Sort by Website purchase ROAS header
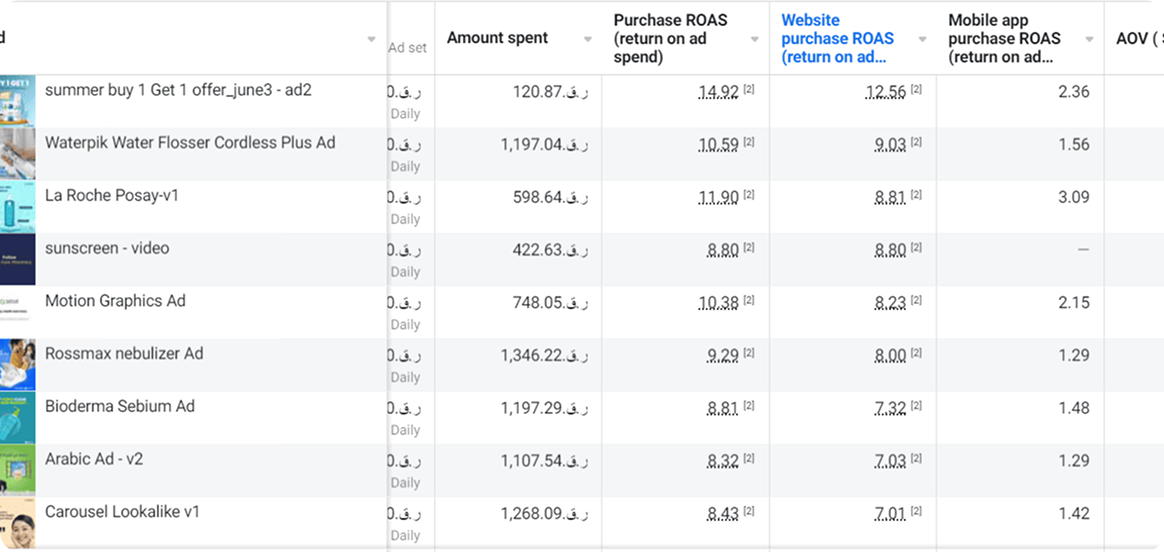Image resolution: width=1164 pixels, height=552 pixels. click(x=837, y=38)
